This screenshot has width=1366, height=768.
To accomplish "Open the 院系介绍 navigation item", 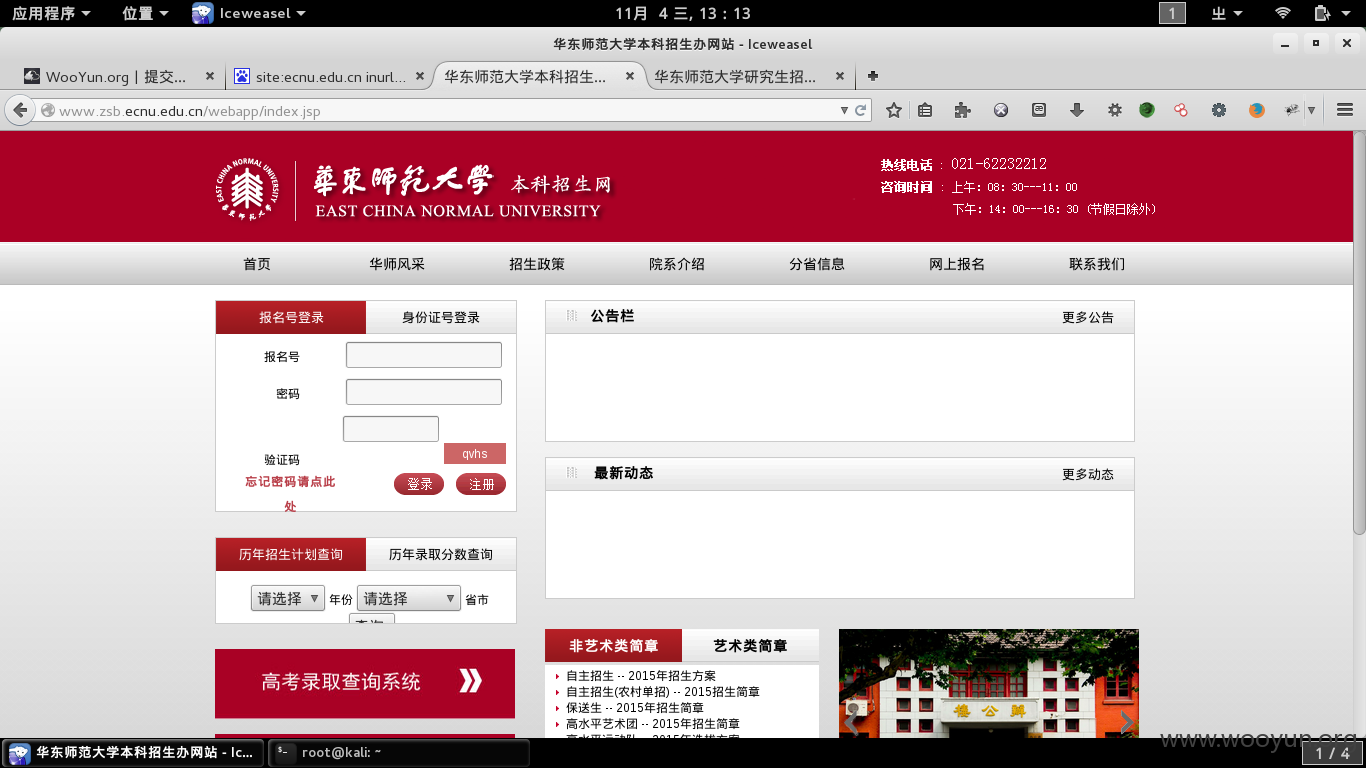I will [x=677, y=264].
